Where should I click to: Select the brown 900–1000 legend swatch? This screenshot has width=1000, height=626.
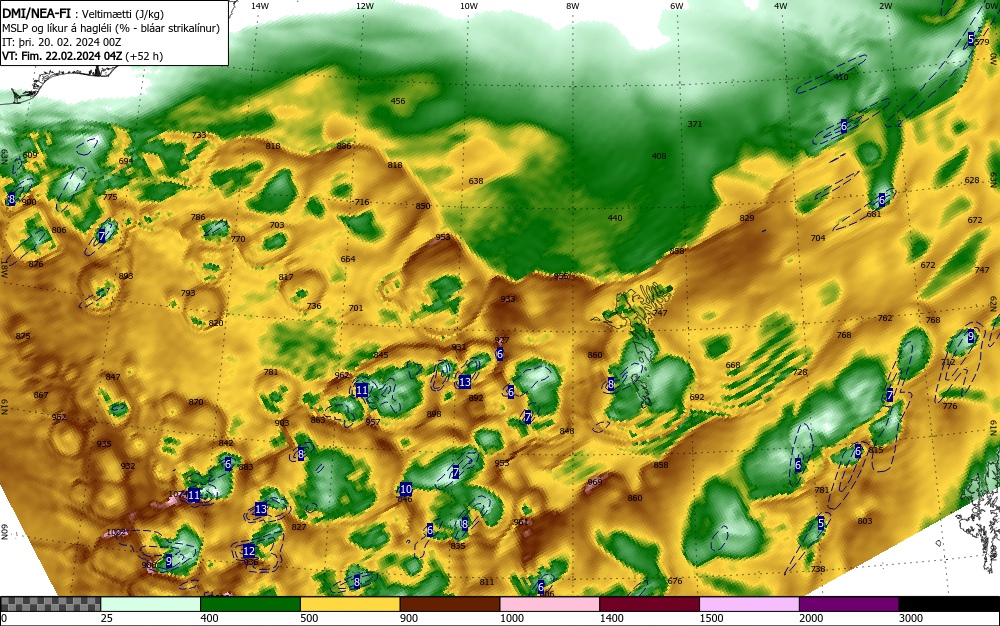coord(450,604)
